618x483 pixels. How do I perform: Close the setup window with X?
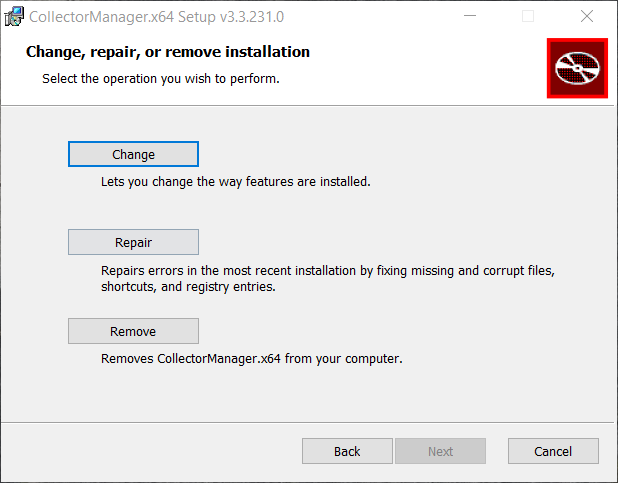[x=587, y=16]
